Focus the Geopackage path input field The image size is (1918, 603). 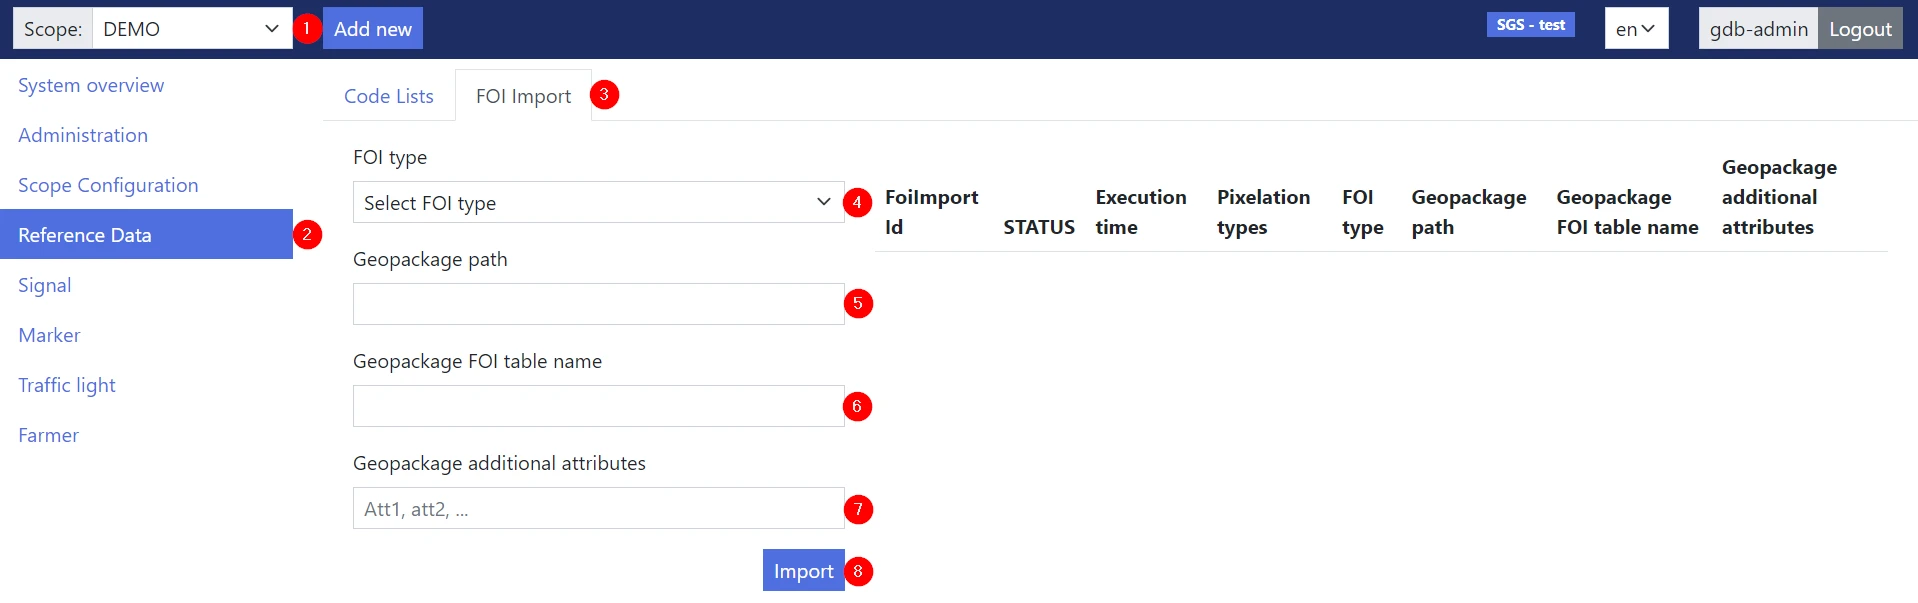(x=597, y=304)
